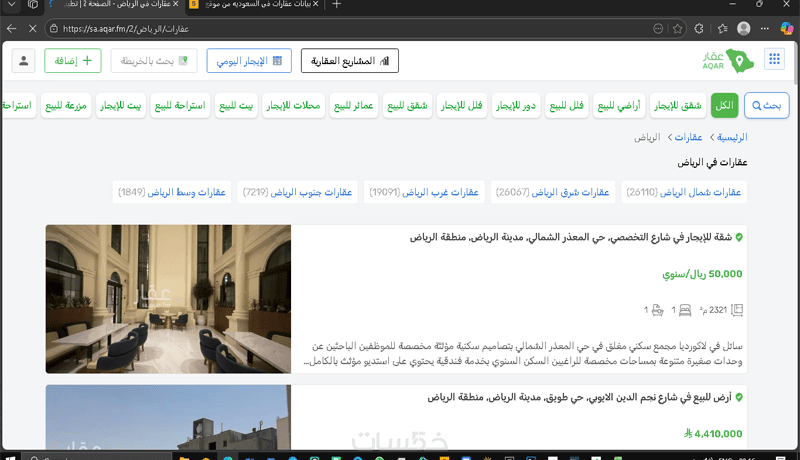Select محلات للإيجار category
The image size is (800, 460).
point(293,105)
